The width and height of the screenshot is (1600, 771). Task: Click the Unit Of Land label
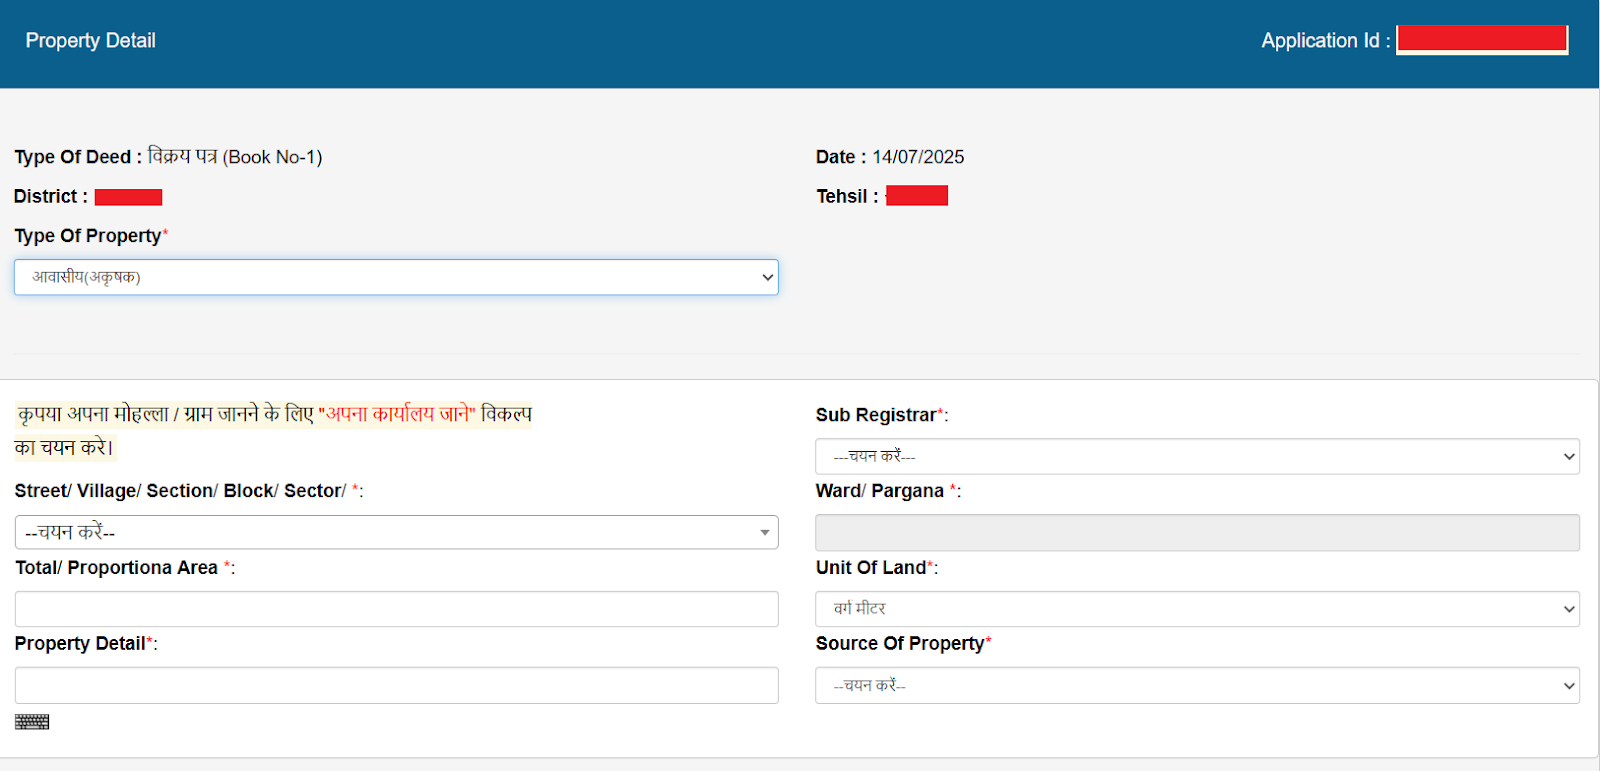(871, 568)
